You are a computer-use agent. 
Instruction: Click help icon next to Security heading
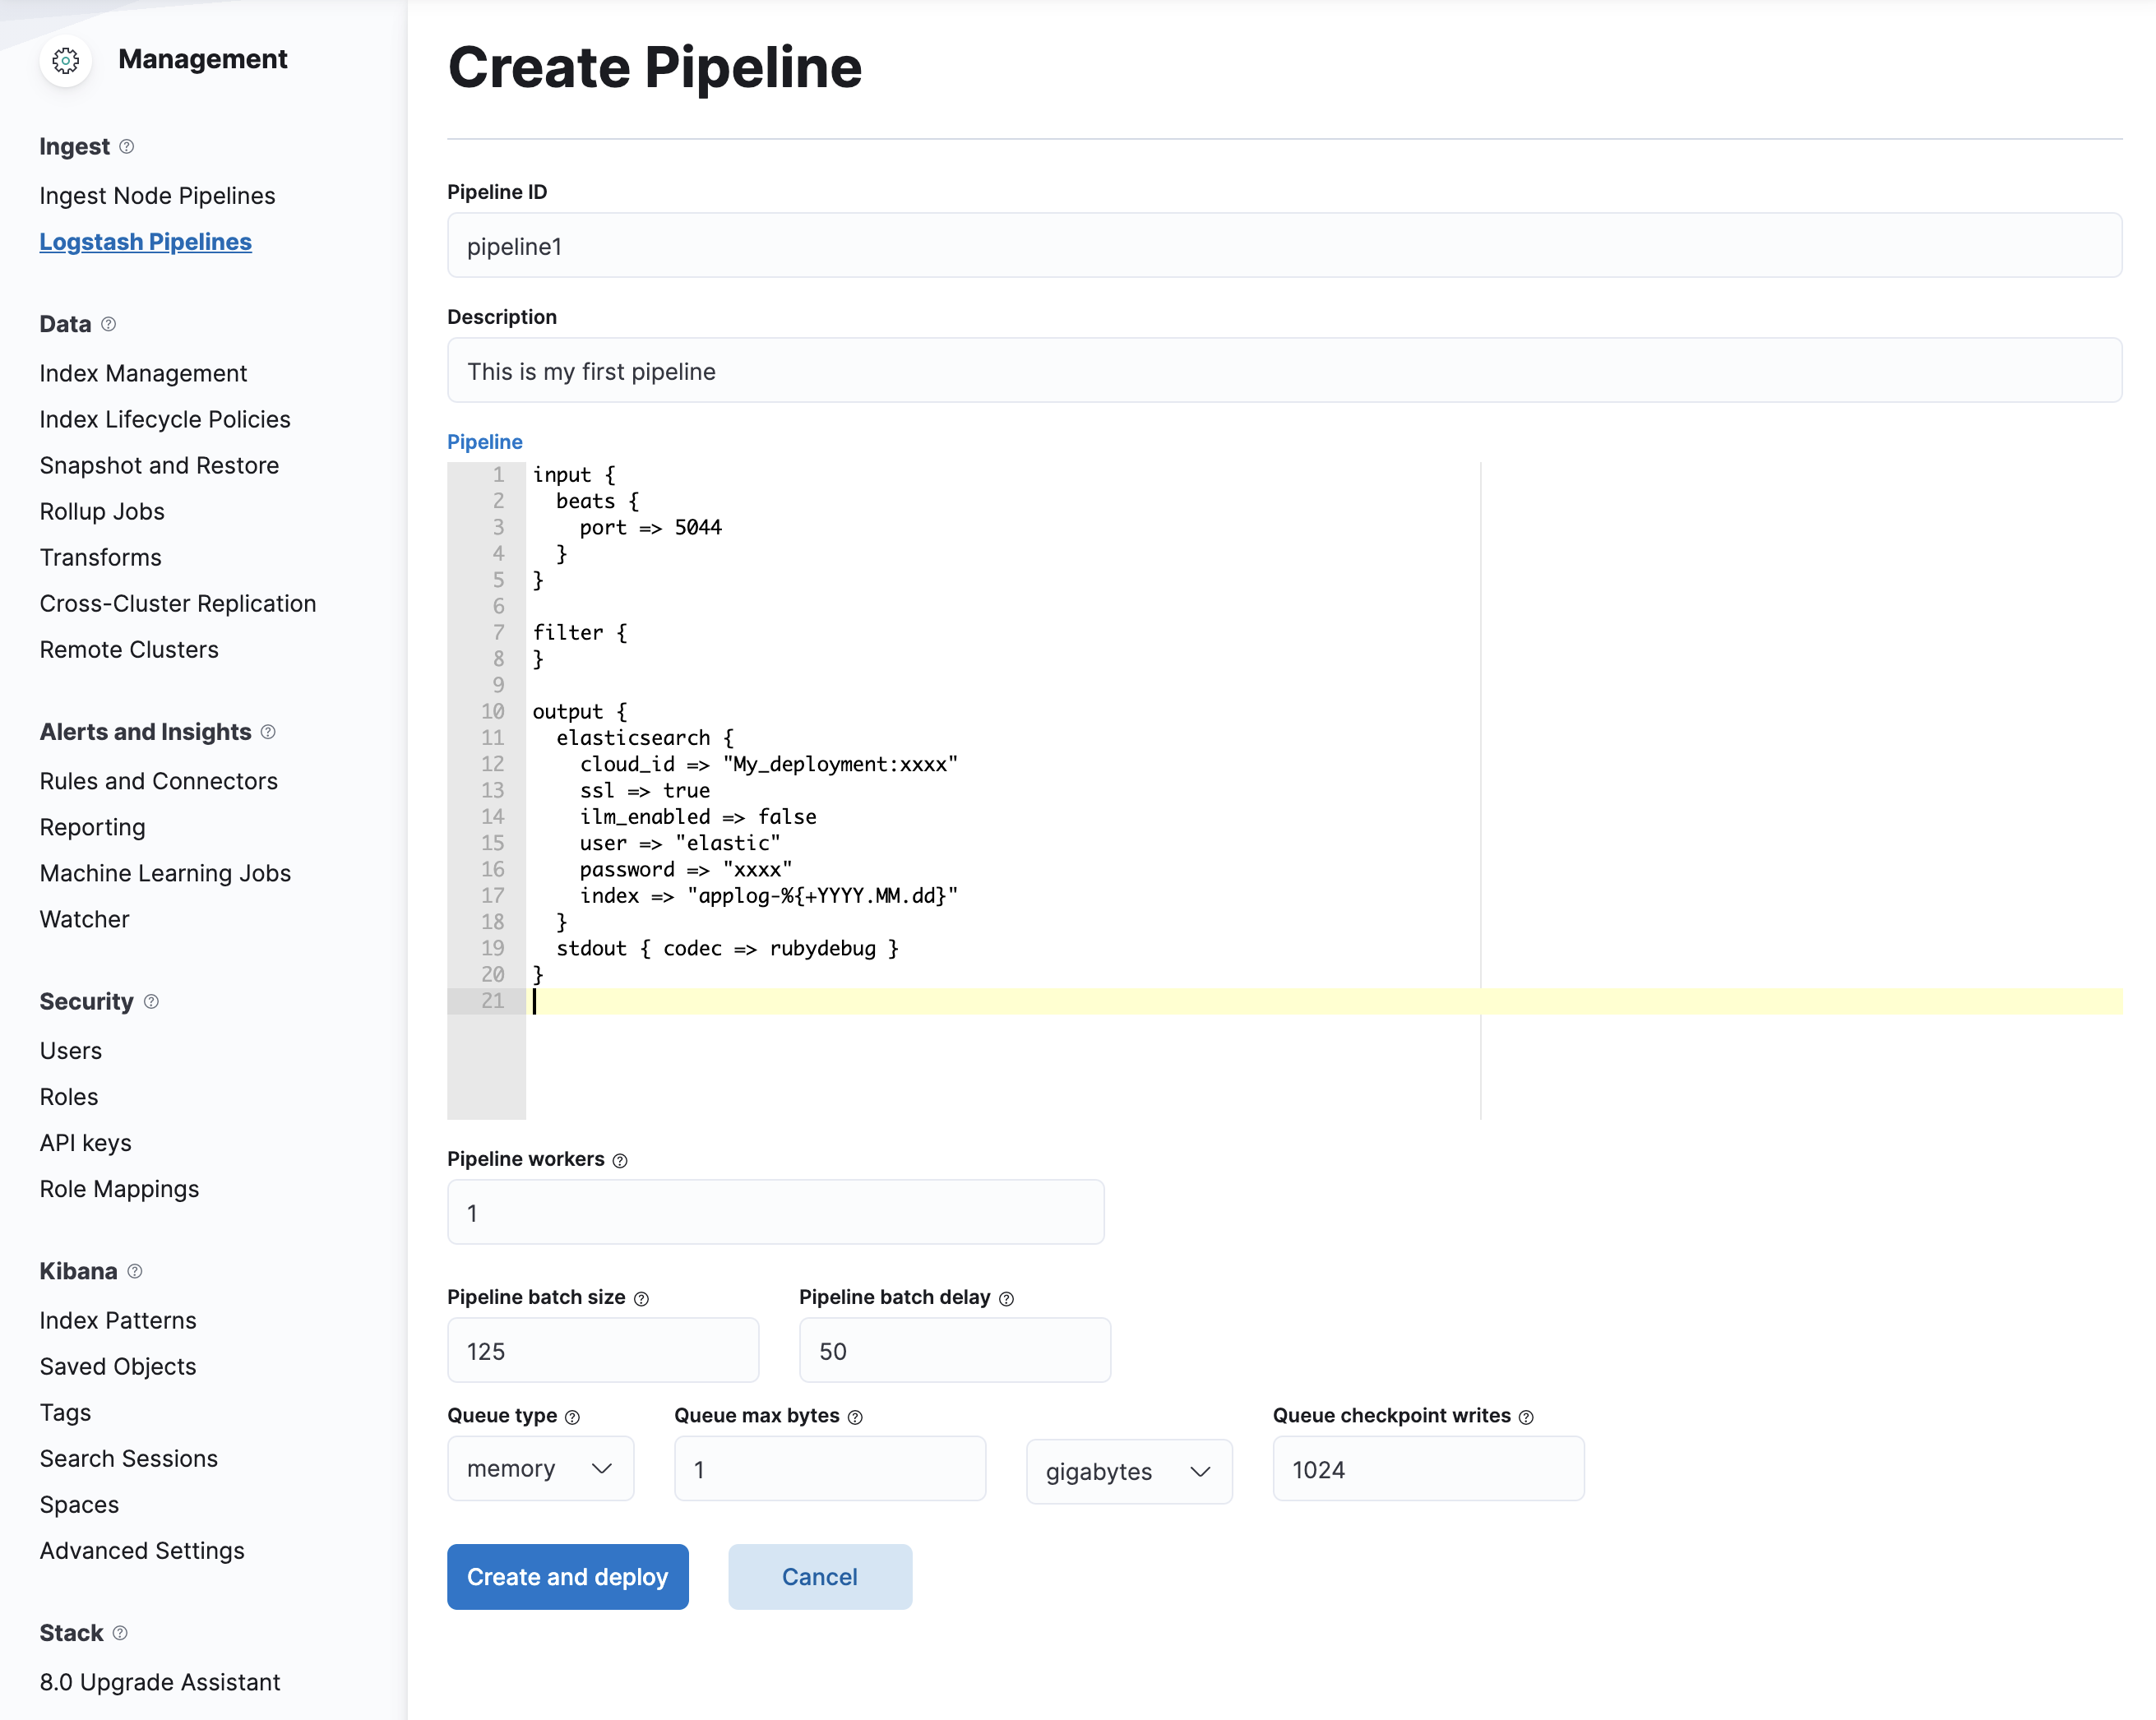point(151,1001)
